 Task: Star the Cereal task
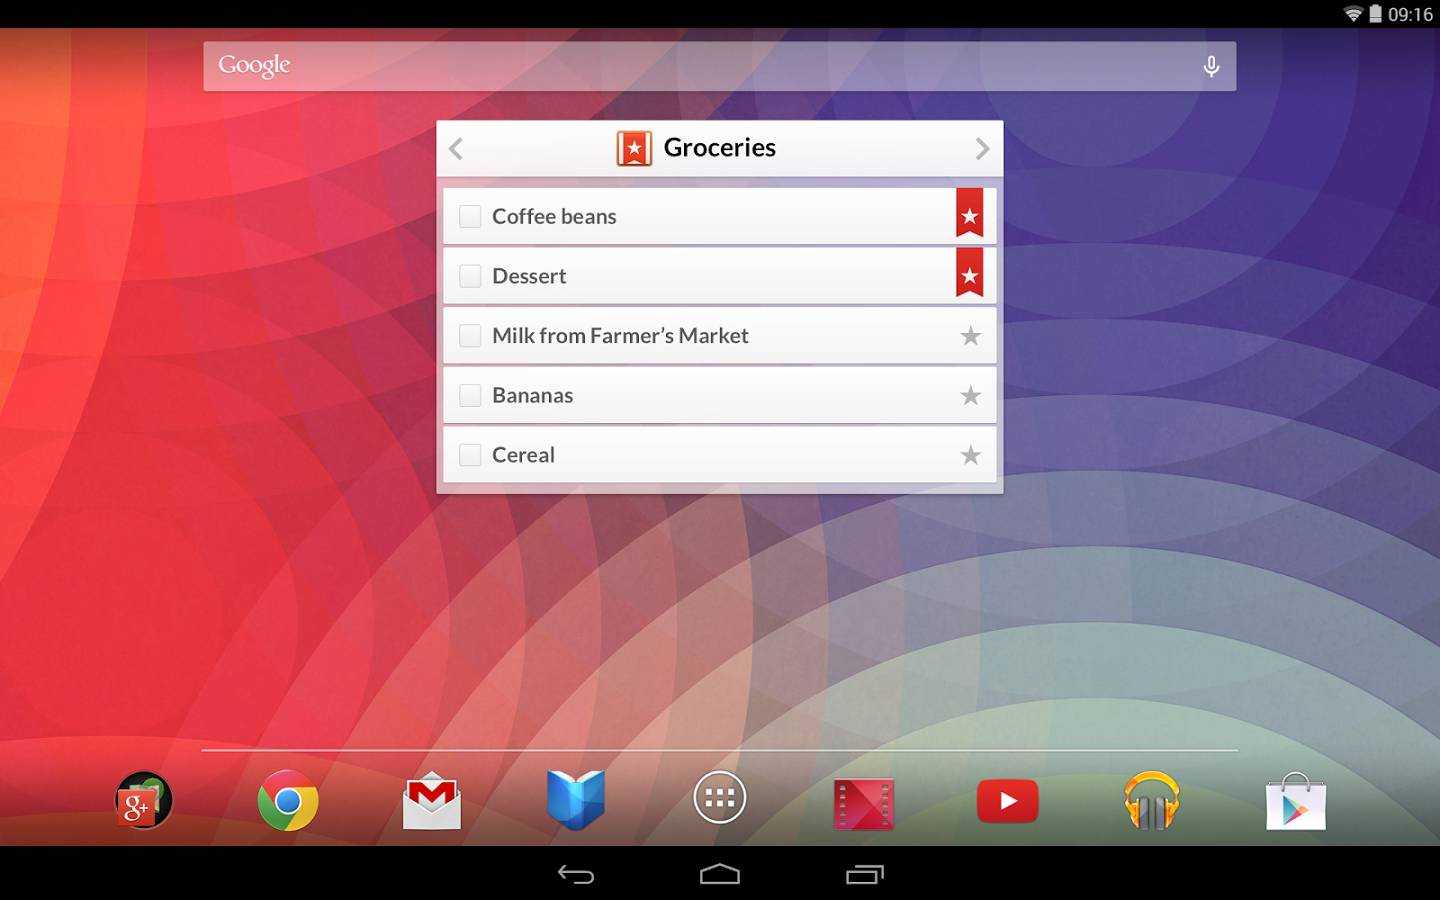coord(970,455)
